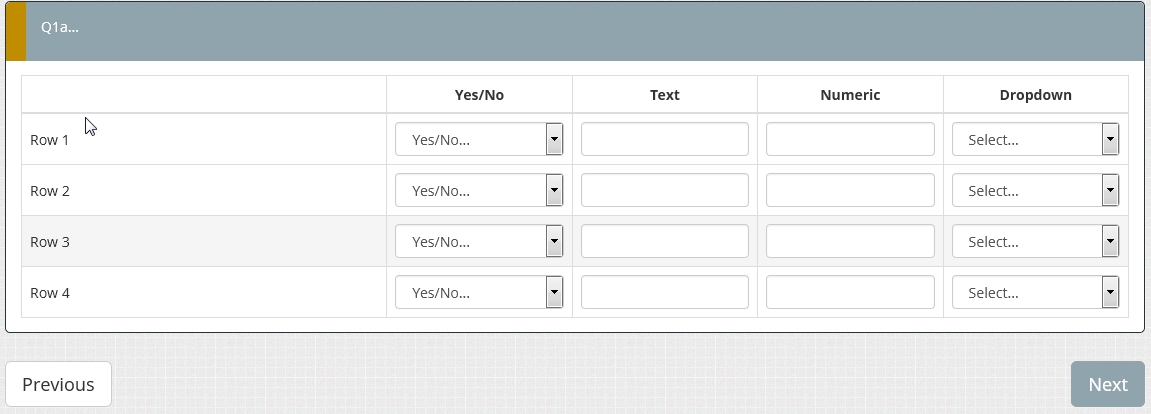1151x414 pixels.
Task: Click the Numeric input in Row 1
Action: pyautogui.click(x=850, y=140)
